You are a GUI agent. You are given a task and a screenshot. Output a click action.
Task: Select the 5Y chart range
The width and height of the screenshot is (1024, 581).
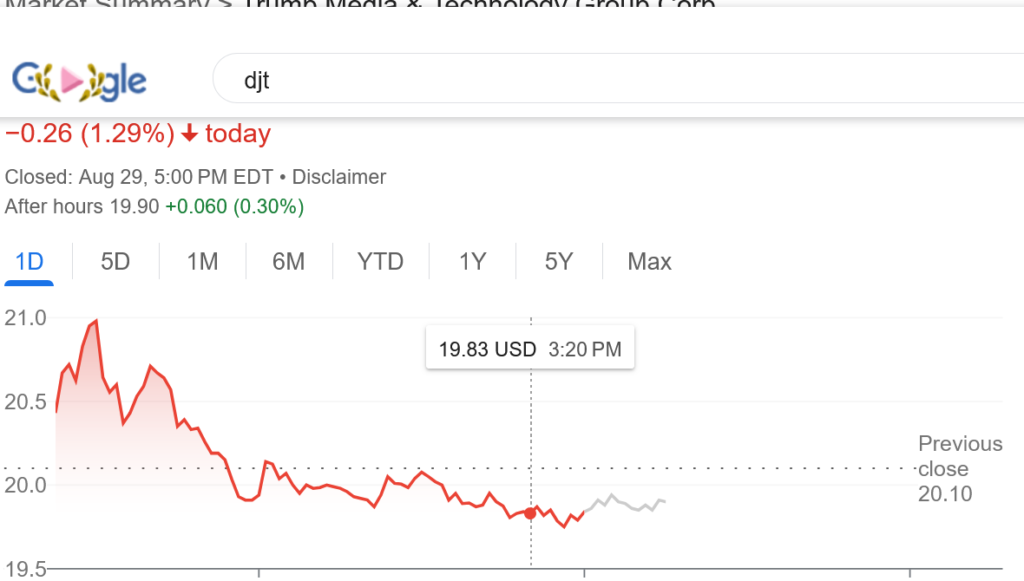point(559,262)
